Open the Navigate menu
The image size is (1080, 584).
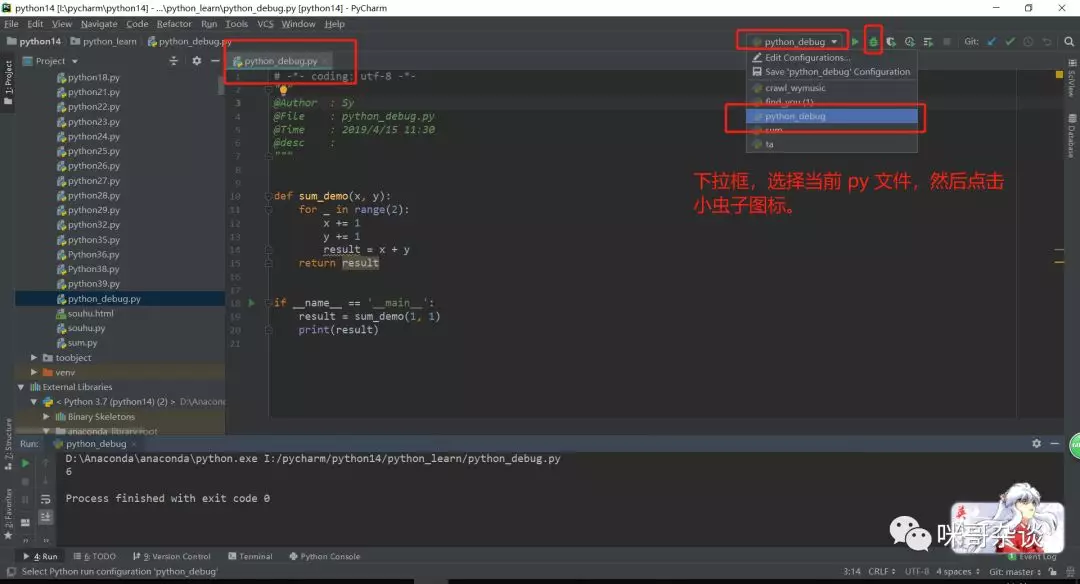[x=99, y=23]
